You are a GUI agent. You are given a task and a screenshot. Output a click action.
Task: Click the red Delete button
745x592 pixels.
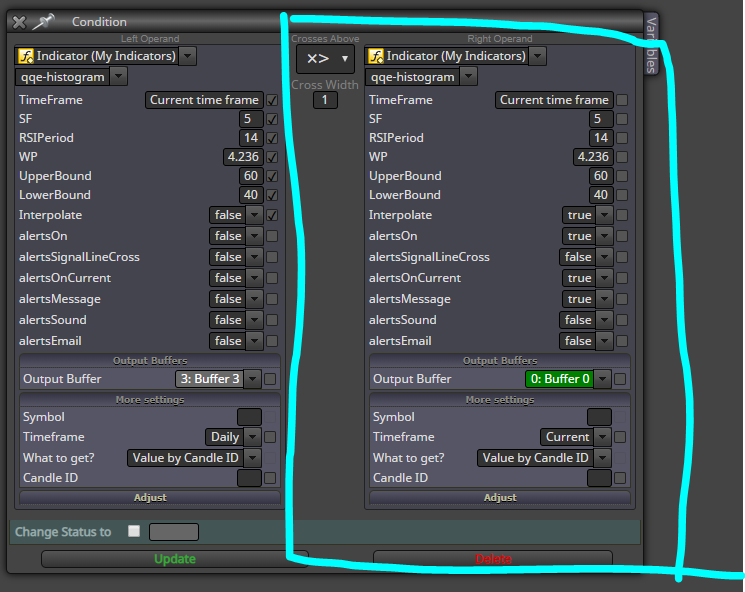493,559
